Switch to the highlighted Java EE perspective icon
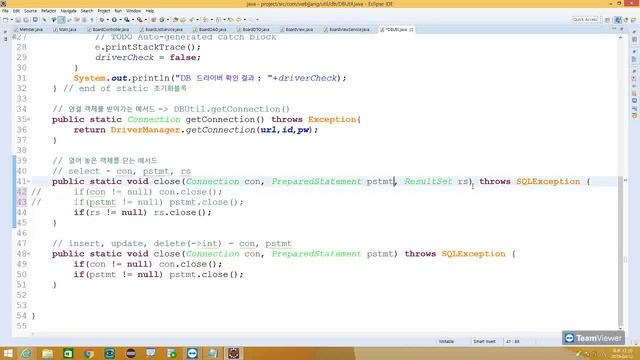Image resolution: width=640 pixels, height=360 pixels. tap(618, 20)
